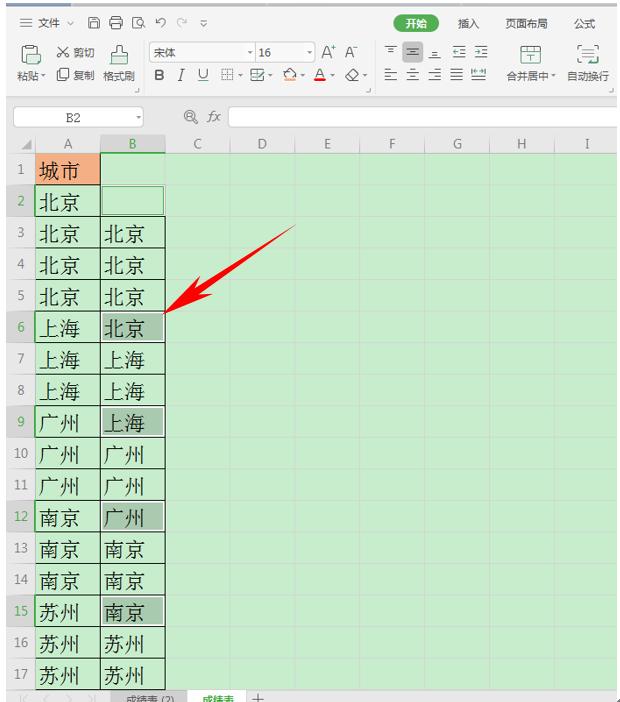The image size is (620, 702).
Task: Decrease font size with A-
Action: tap(351, 52)
